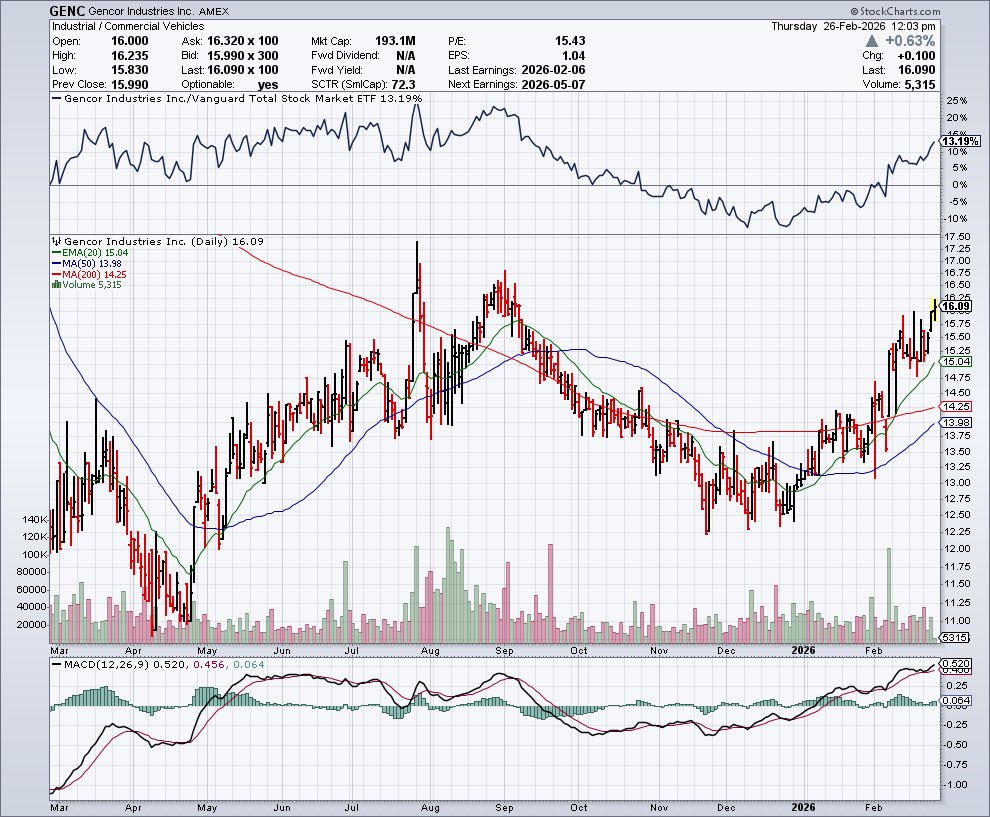Screen dimensions: 990x817
Task: Click the Optionable 'yes' value
Action: pyautogui.click(x=268, y=85)
